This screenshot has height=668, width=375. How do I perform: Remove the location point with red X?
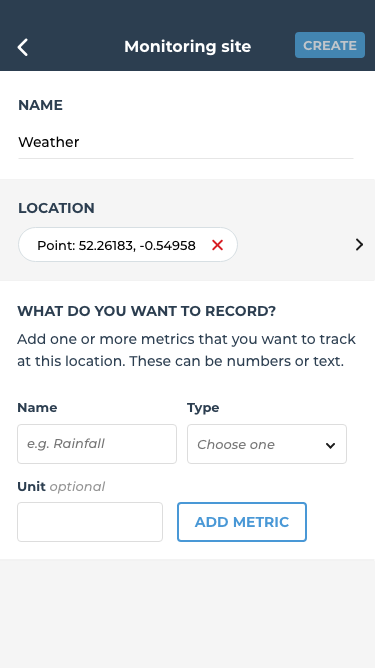click(x=217, y=245)
